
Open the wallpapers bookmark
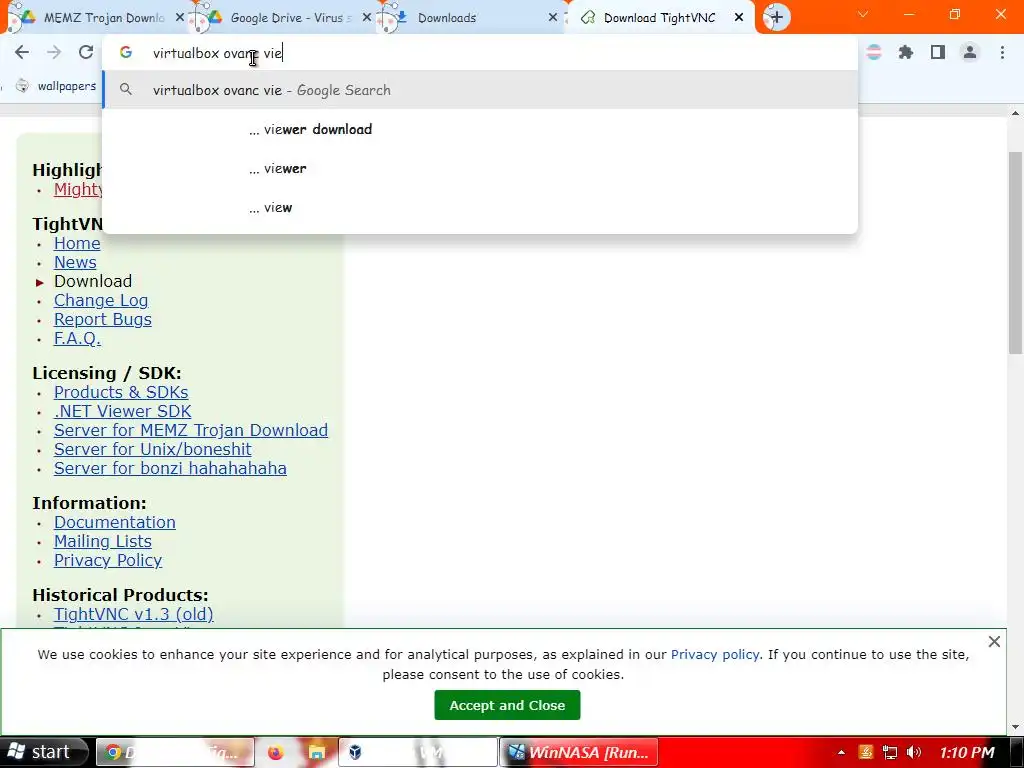tap(56, 86)
